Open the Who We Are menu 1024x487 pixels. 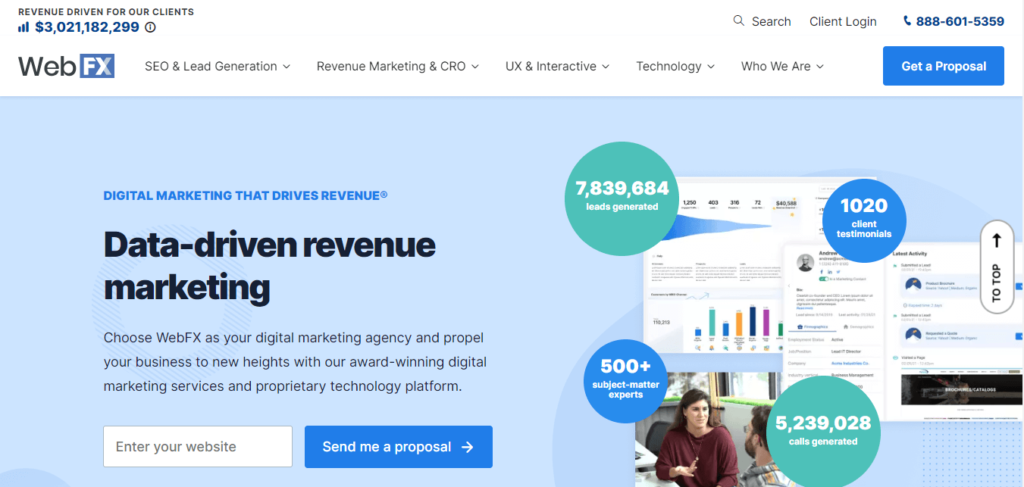point(782,66)
